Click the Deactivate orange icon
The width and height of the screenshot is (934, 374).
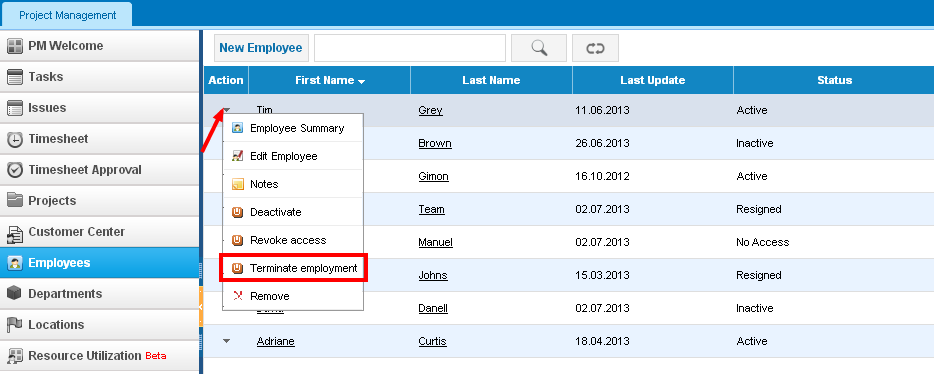[x=238, y=212]
